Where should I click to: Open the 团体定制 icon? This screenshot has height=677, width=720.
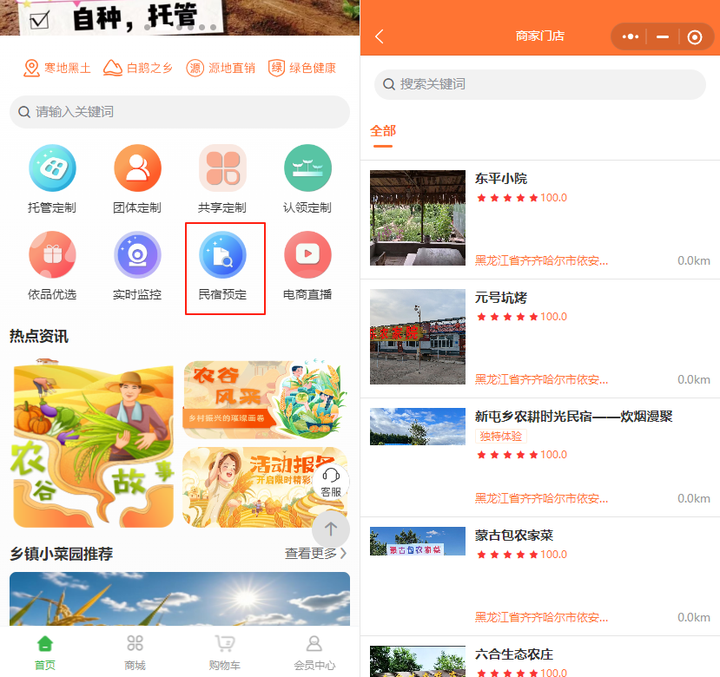click(x=137, y=168)
